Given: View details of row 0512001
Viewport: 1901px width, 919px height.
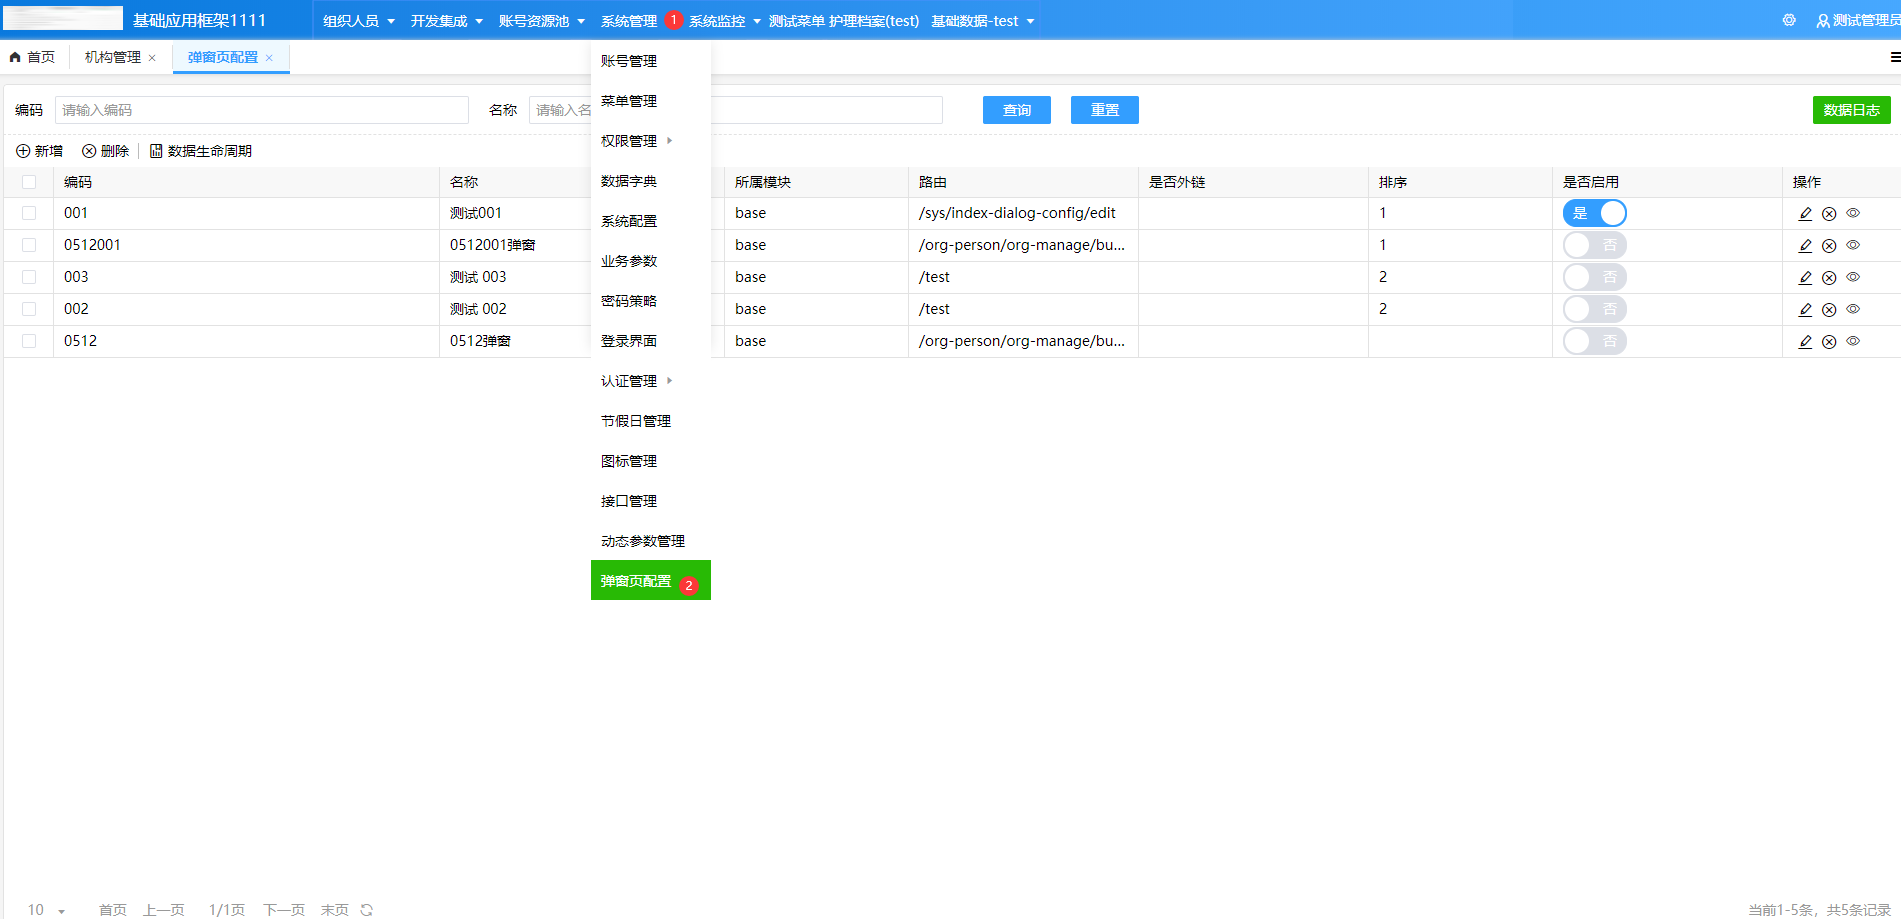Looking at the screenshot, I should (x=1853, y=245).
